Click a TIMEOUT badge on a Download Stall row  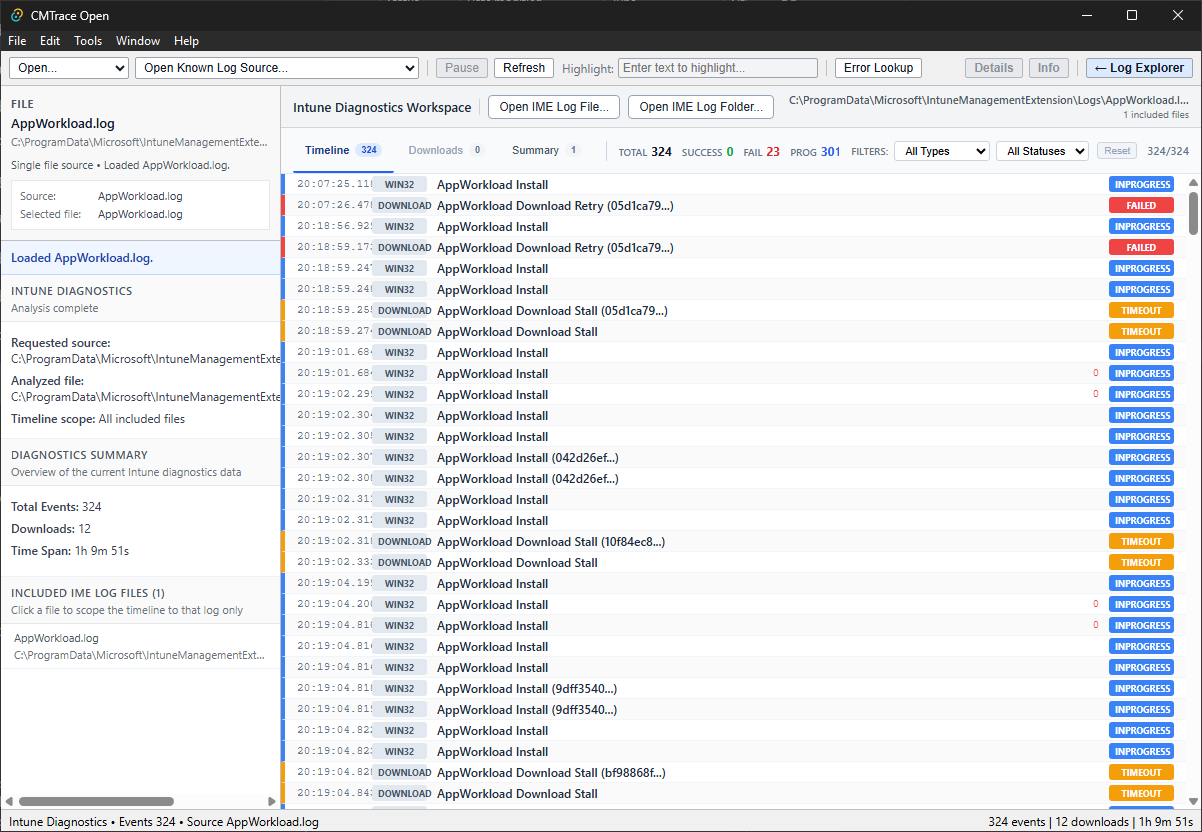(1141, 310)
